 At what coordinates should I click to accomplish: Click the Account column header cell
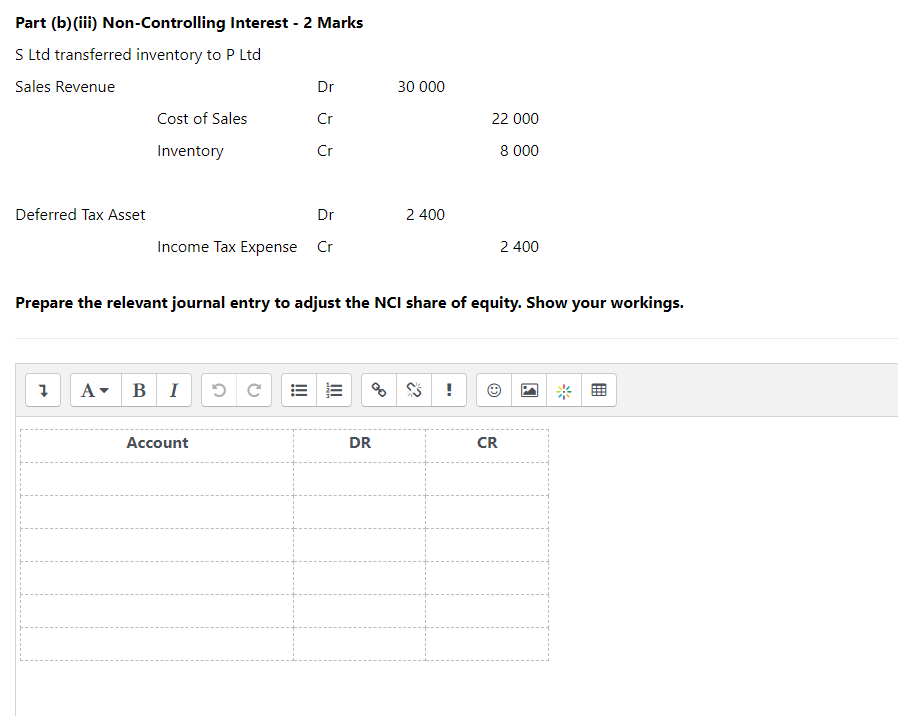157,446
